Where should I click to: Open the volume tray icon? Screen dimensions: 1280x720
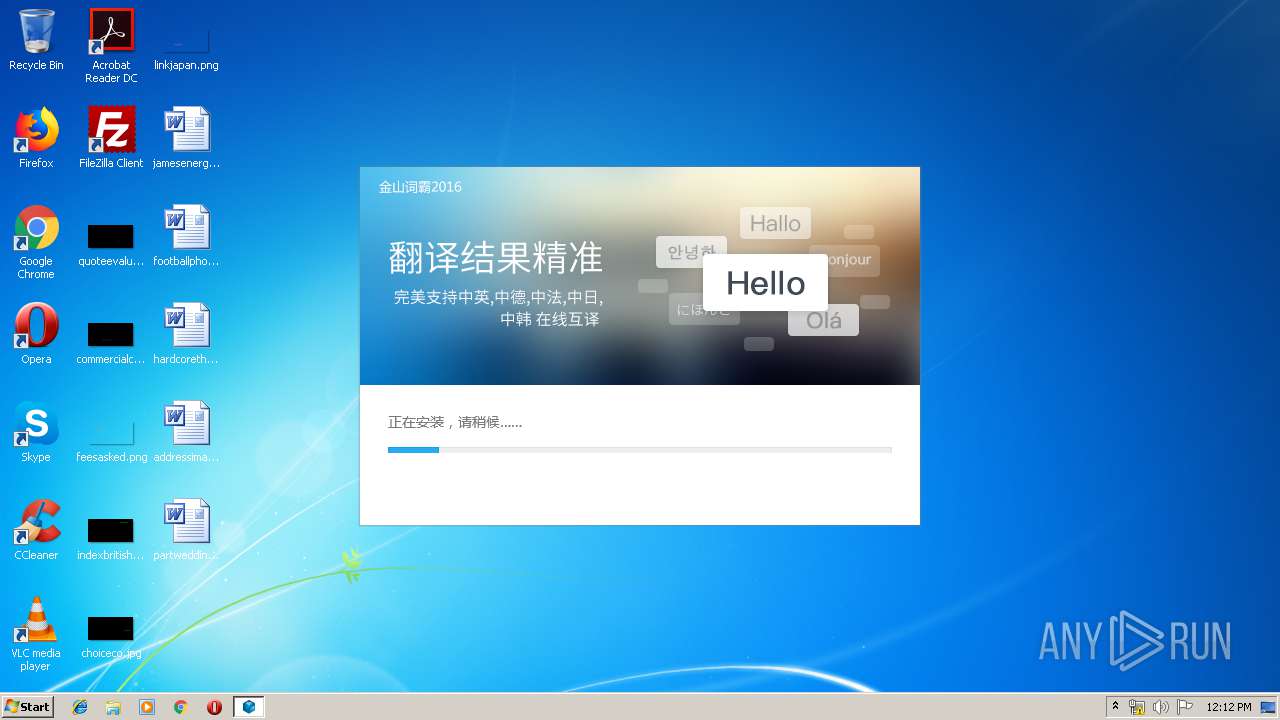[x=1161, y=707]
